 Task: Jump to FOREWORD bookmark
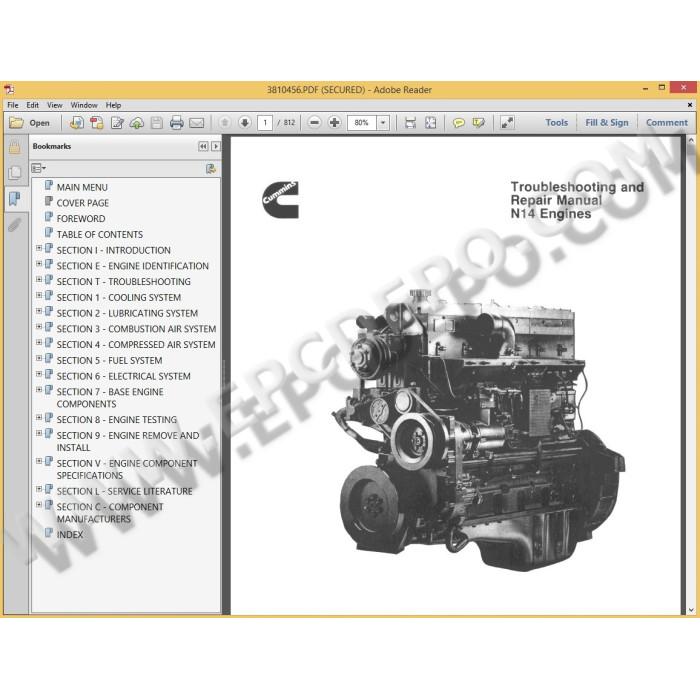pos(81,219)
